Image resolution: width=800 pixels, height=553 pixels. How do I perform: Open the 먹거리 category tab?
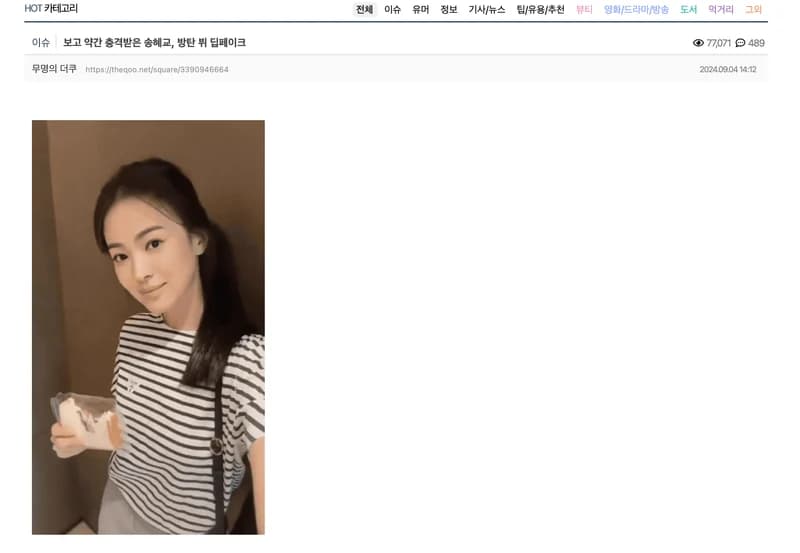pos(720,9)
